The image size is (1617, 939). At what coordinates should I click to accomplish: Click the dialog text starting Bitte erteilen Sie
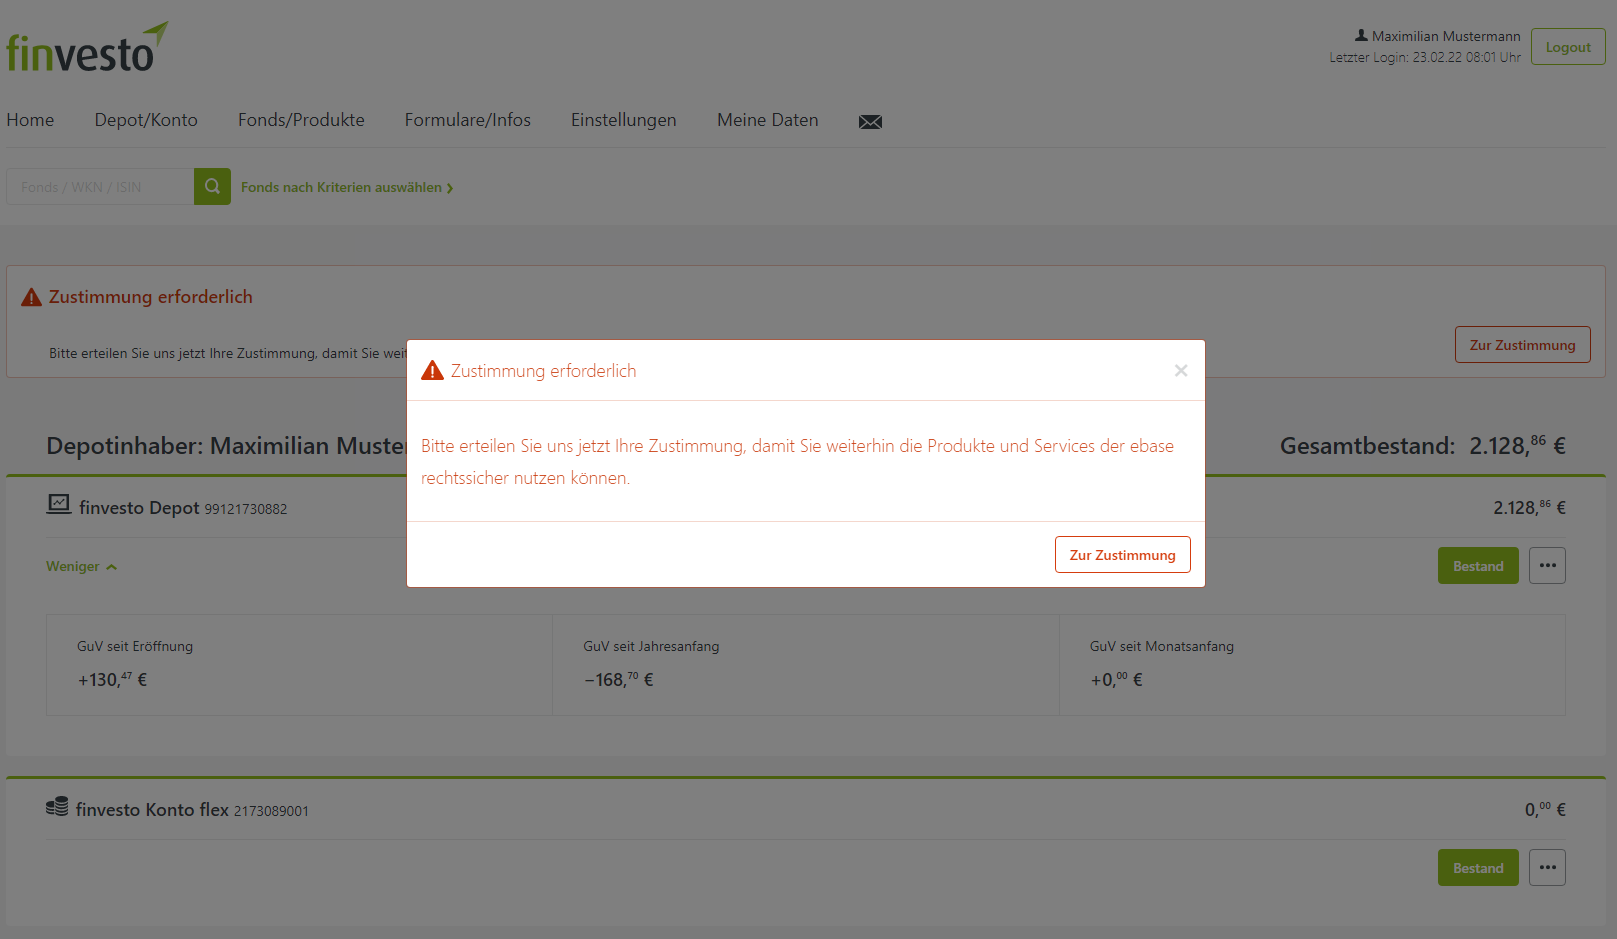pos(797,462)
